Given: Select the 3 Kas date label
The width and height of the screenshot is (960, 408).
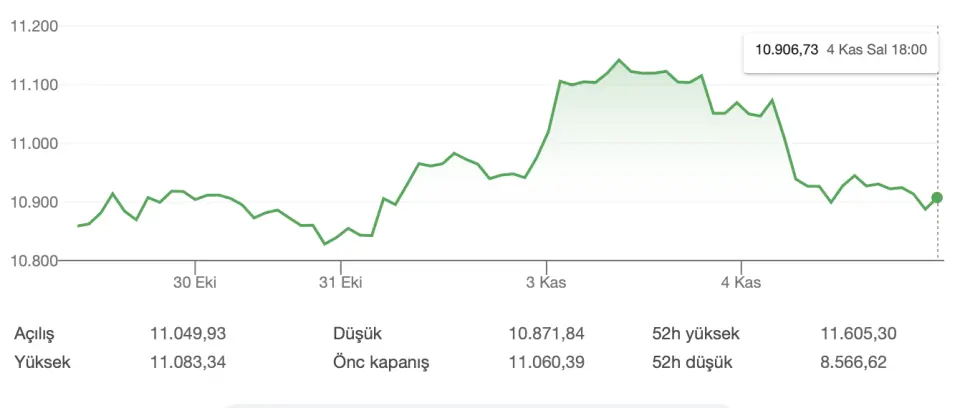Looking at the screenshot, I should pos(546,283).
